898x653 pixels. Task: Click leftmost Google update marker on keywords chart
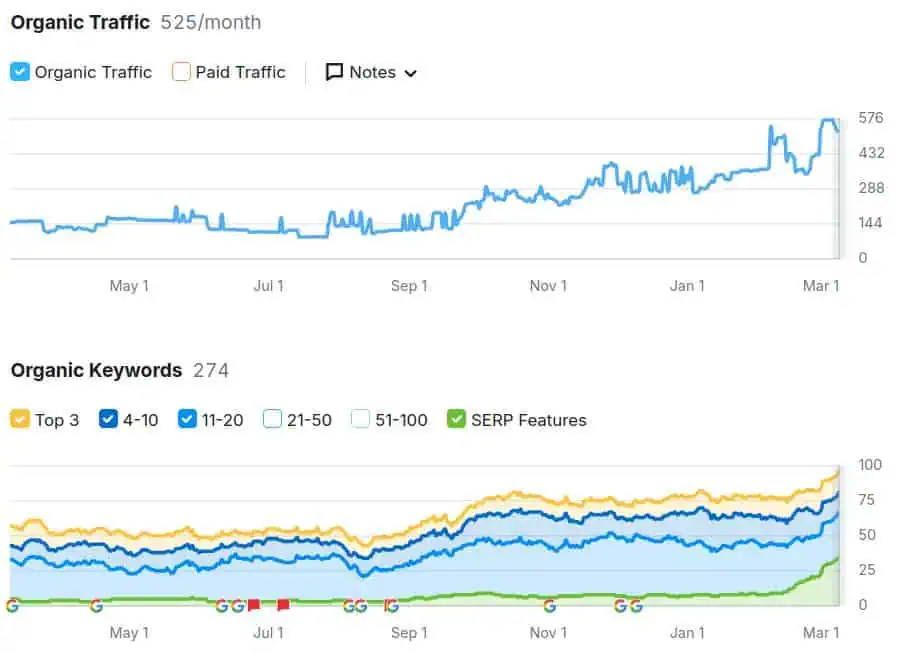click(12, 605)
